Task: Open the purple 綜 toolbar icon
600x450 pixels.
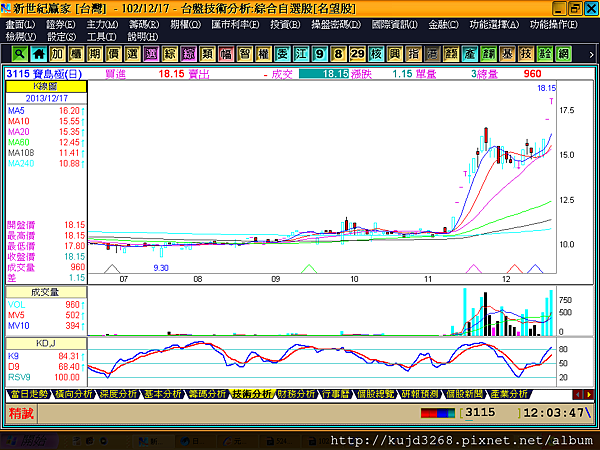Action: [x=188, y=54]
